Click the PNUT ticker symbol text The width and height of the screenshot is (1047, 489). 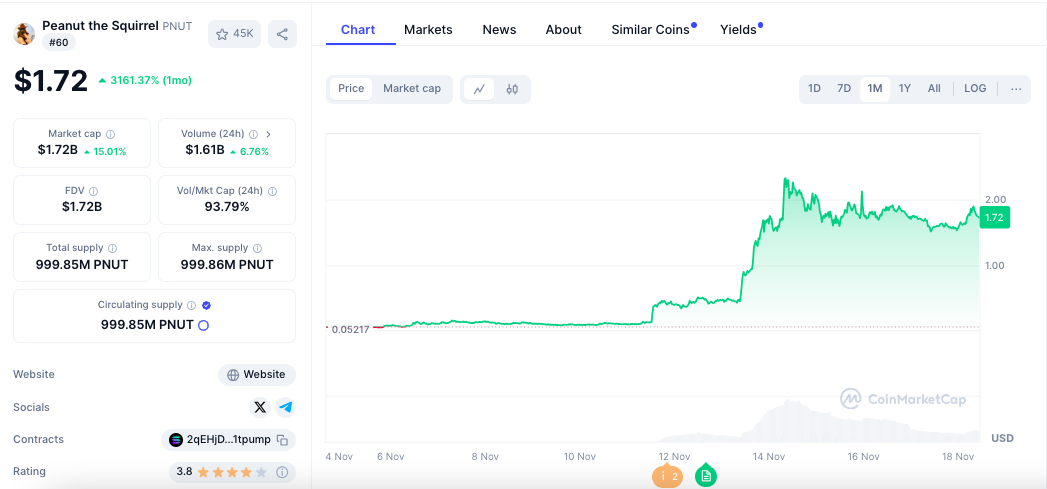[x=177, y=26]
